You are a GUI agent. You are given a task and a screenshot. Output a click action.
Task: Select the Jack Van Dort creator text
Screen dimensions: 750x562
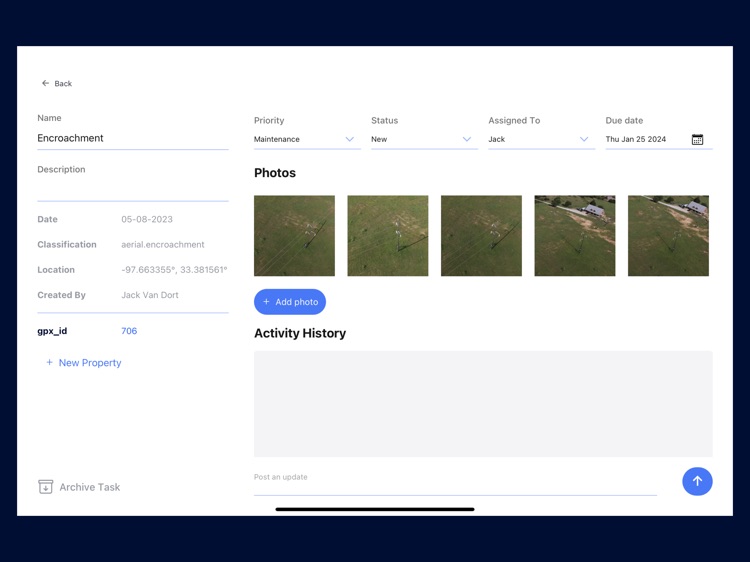(150, 295)
